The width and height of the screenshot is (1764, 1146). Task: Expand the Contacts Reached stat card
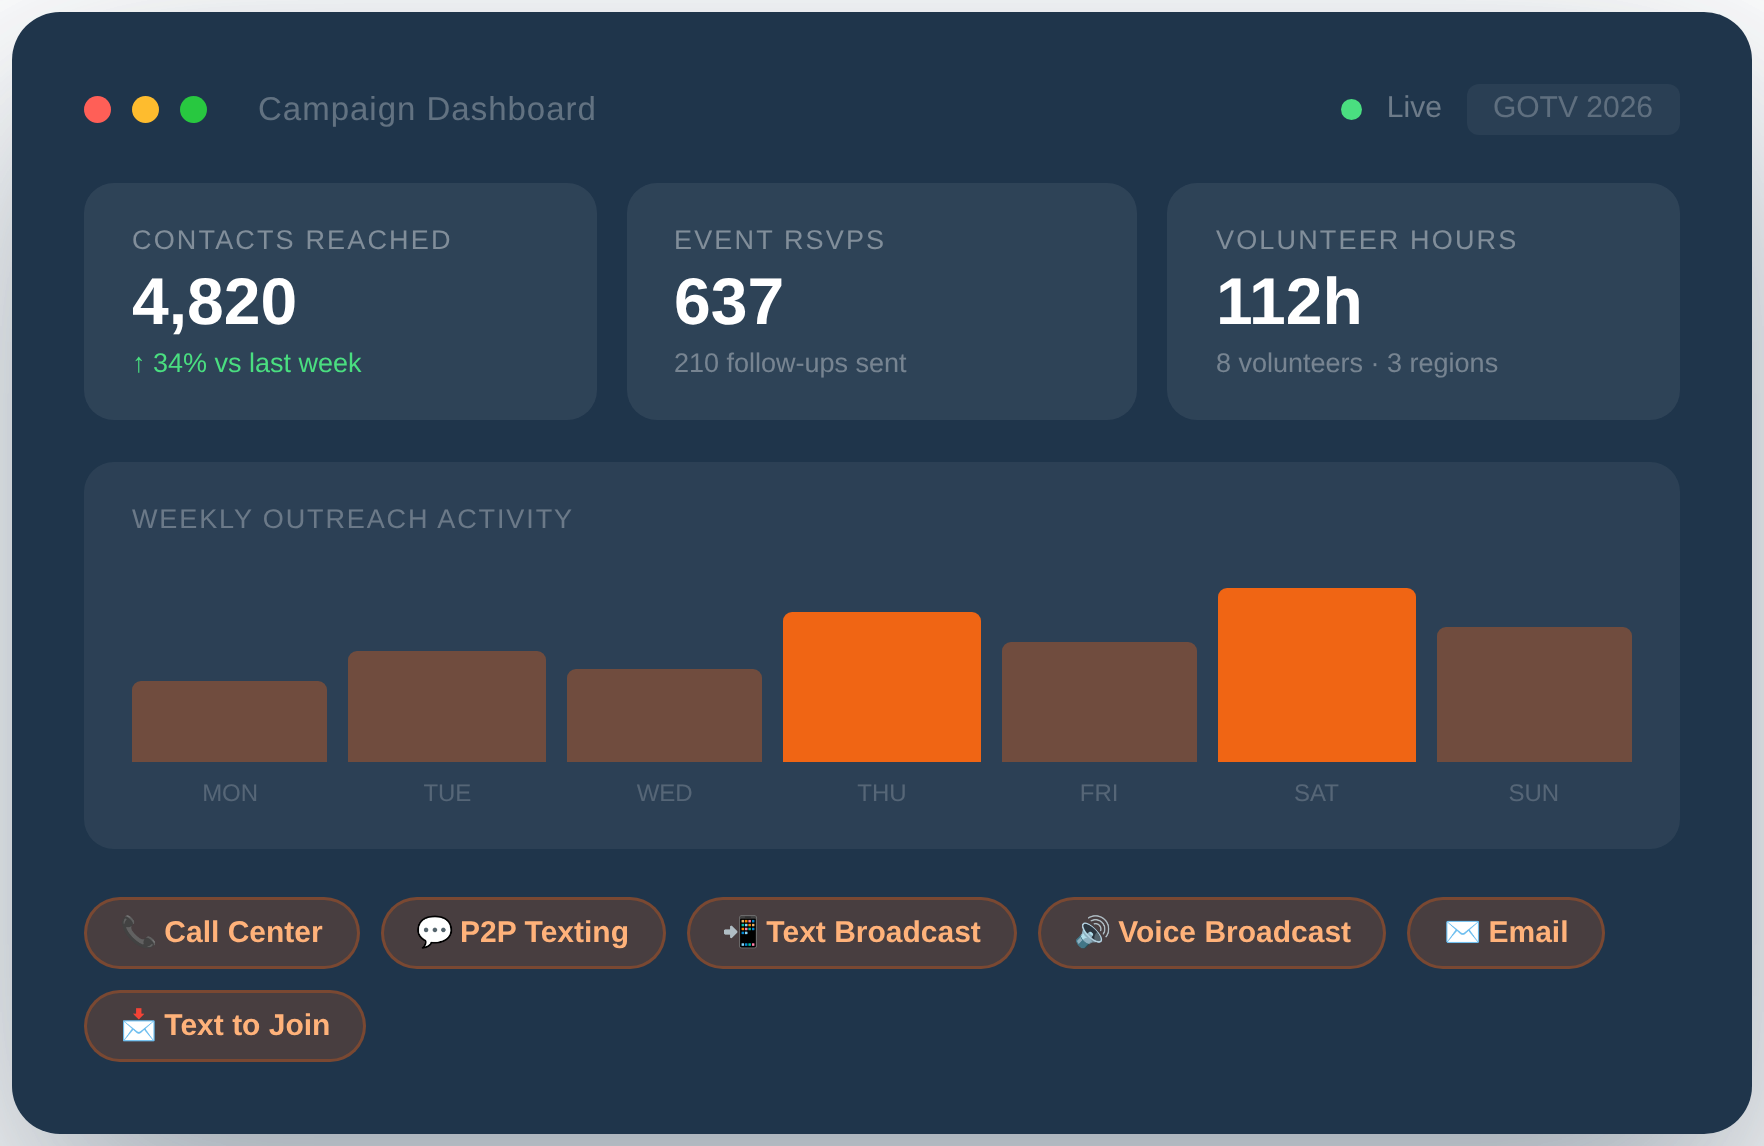340,301
